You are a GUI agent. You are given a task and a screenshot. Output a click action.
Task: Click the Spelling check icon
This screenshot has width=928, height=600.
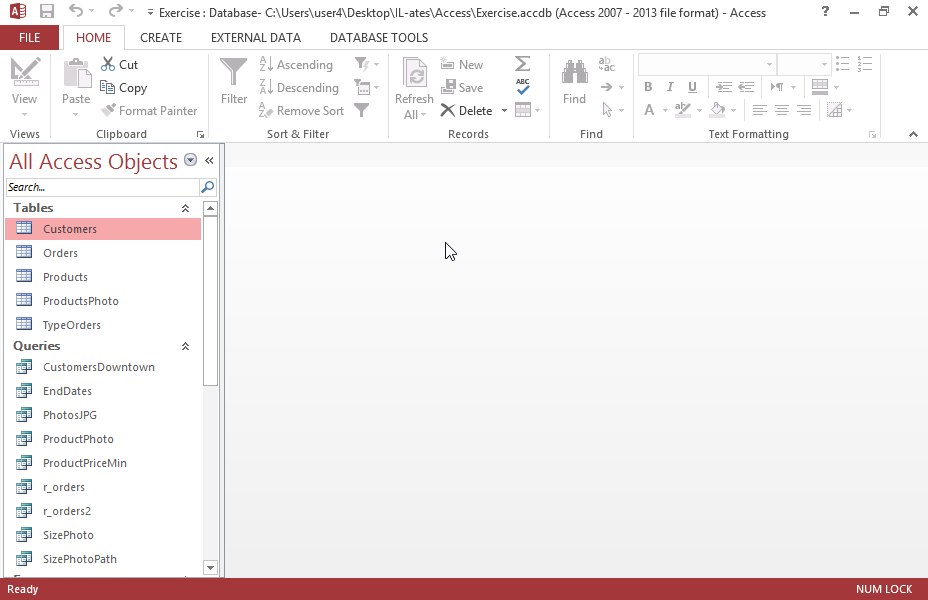click(x=523, y=86)
